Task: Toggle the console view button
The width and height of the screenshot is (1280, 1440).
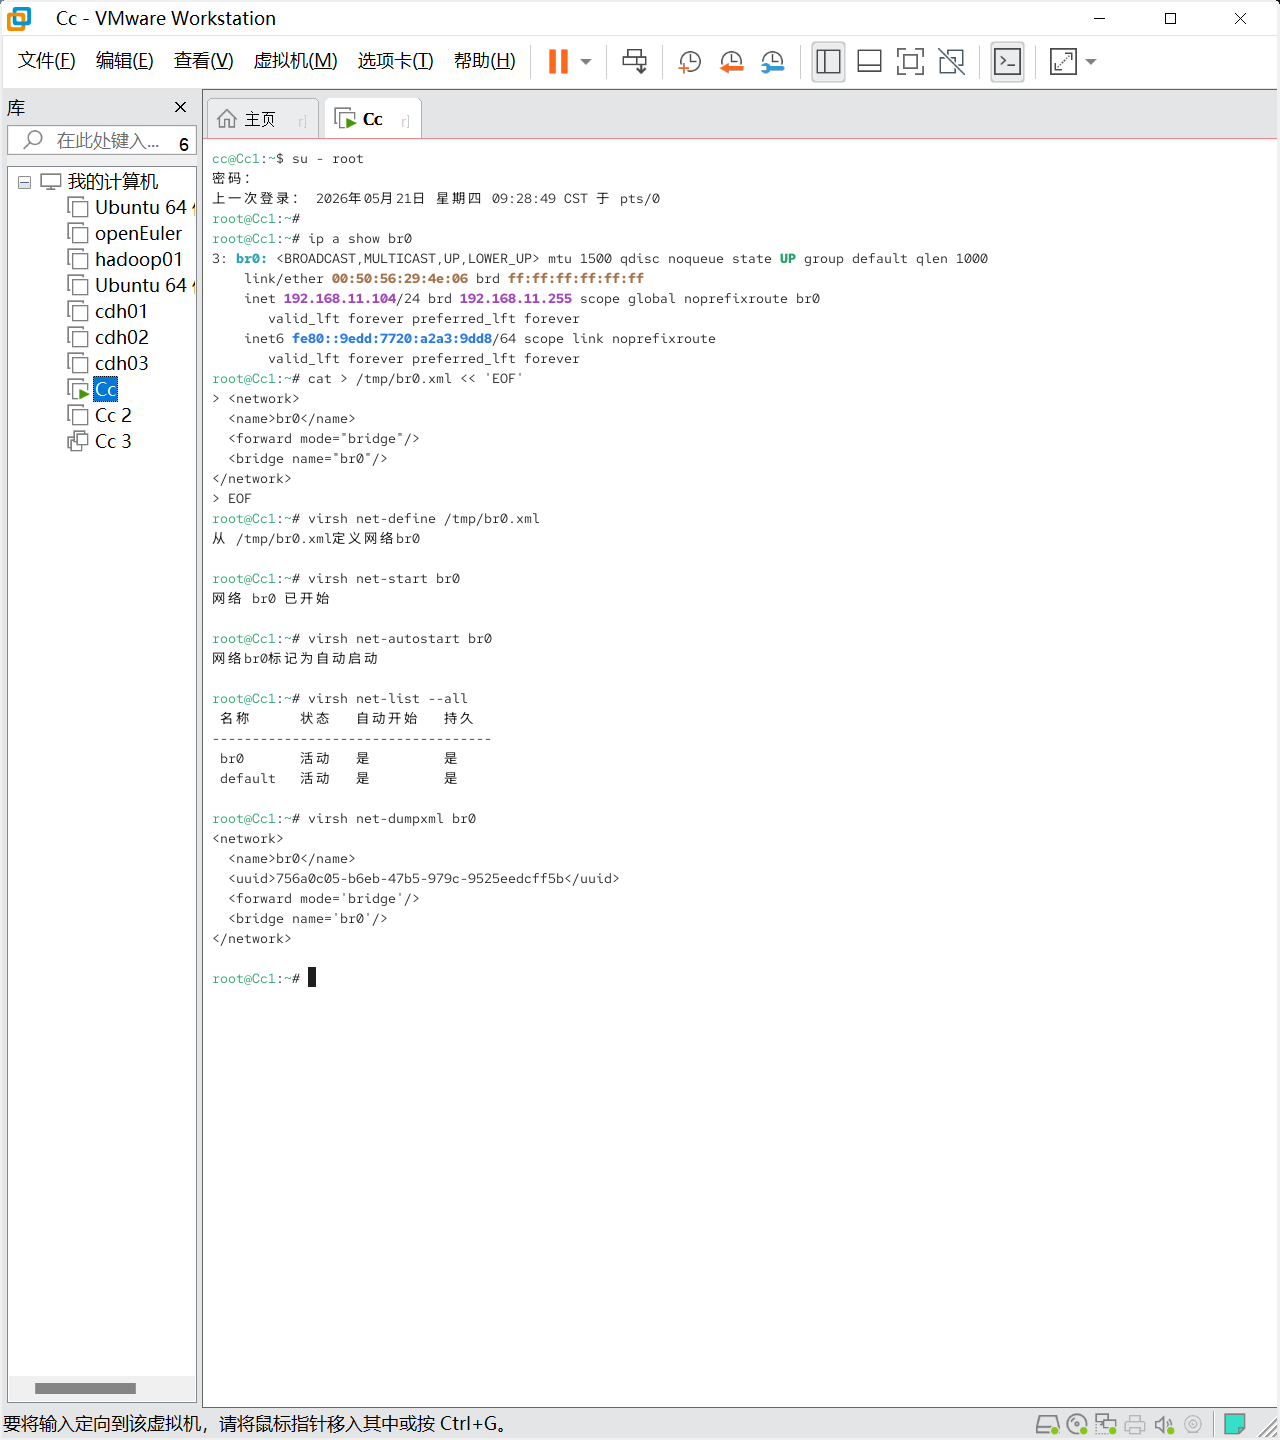Action: click(1007, 62)
